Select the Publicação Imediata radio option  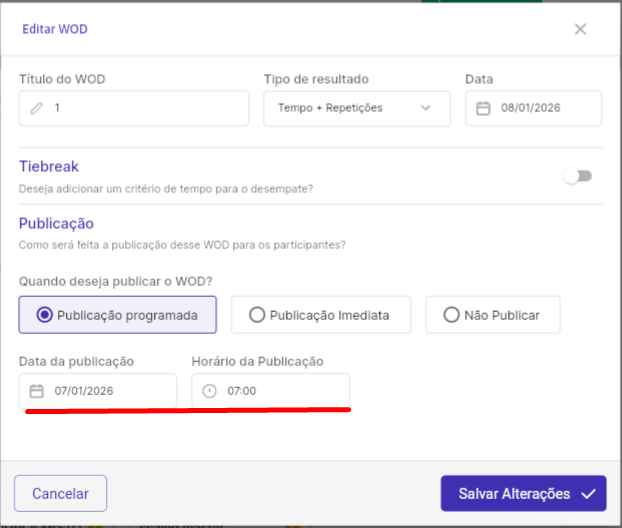coord(321,315)
